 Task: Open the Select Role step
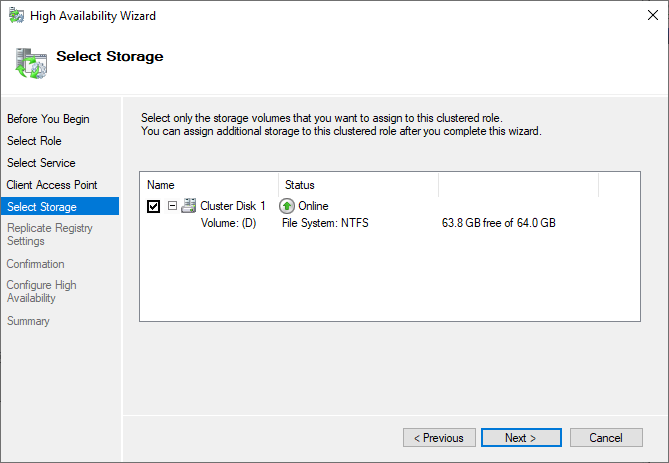pos(34,141)
